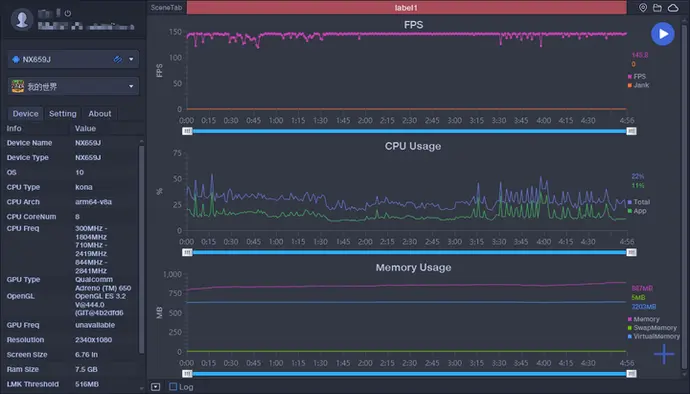Toggle the Log checkbox
Screen dimensions: 690x394
[x=173, y=387]
